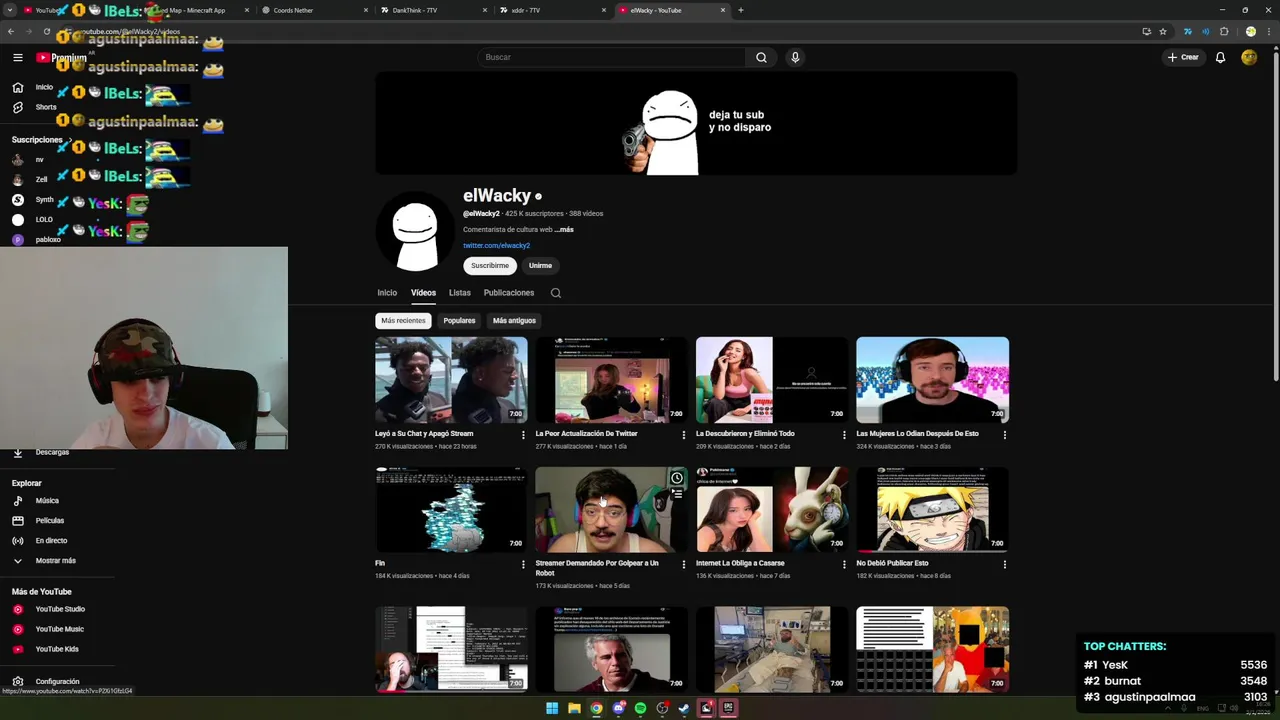The height and width of the screenshot is (720, 1280).
Task: Open the 7TV browser extension icon
Action: [x=1187, y=31]
